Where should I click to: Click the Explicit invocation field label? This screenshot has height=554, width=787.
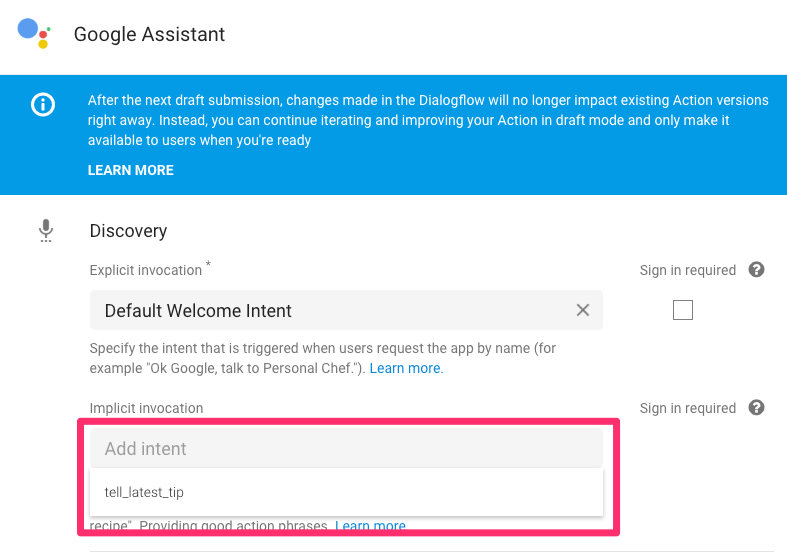pyautogui.click(x=147, y=270)
